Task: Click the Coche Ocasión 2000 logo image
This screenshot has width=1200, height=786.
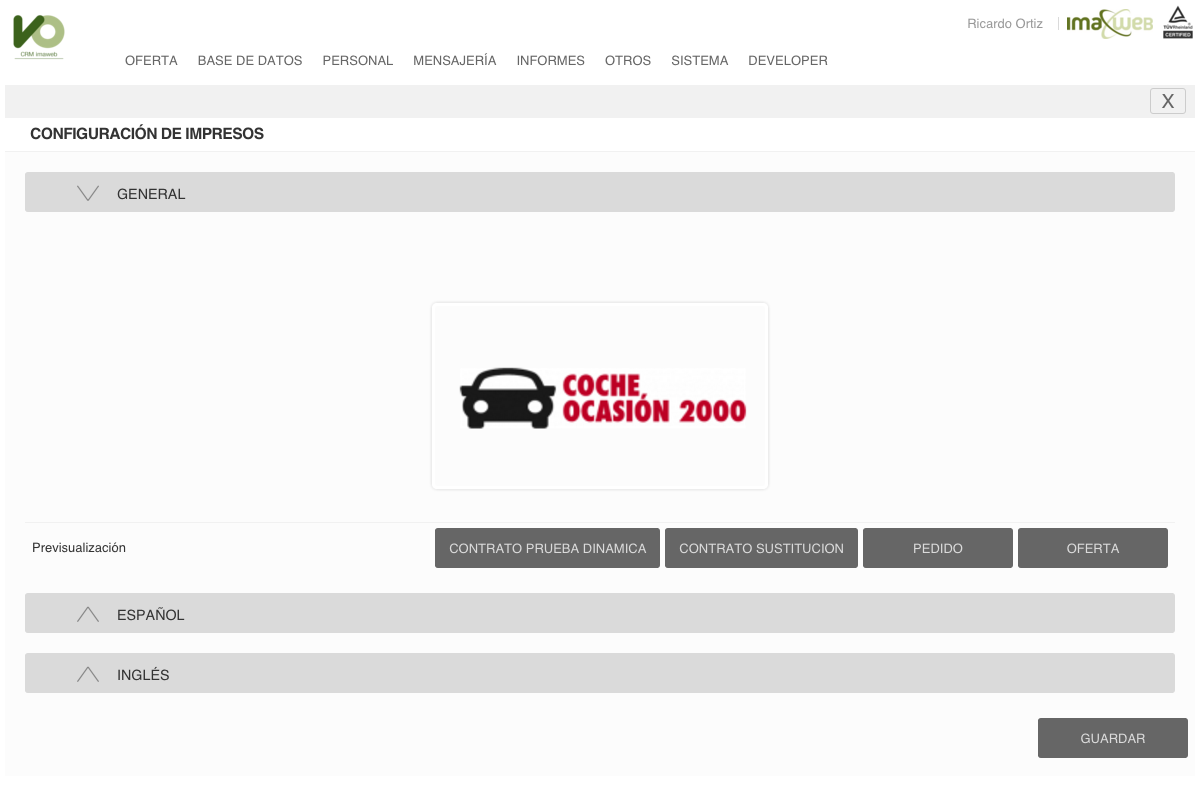Action: click(x=600, y=396)
